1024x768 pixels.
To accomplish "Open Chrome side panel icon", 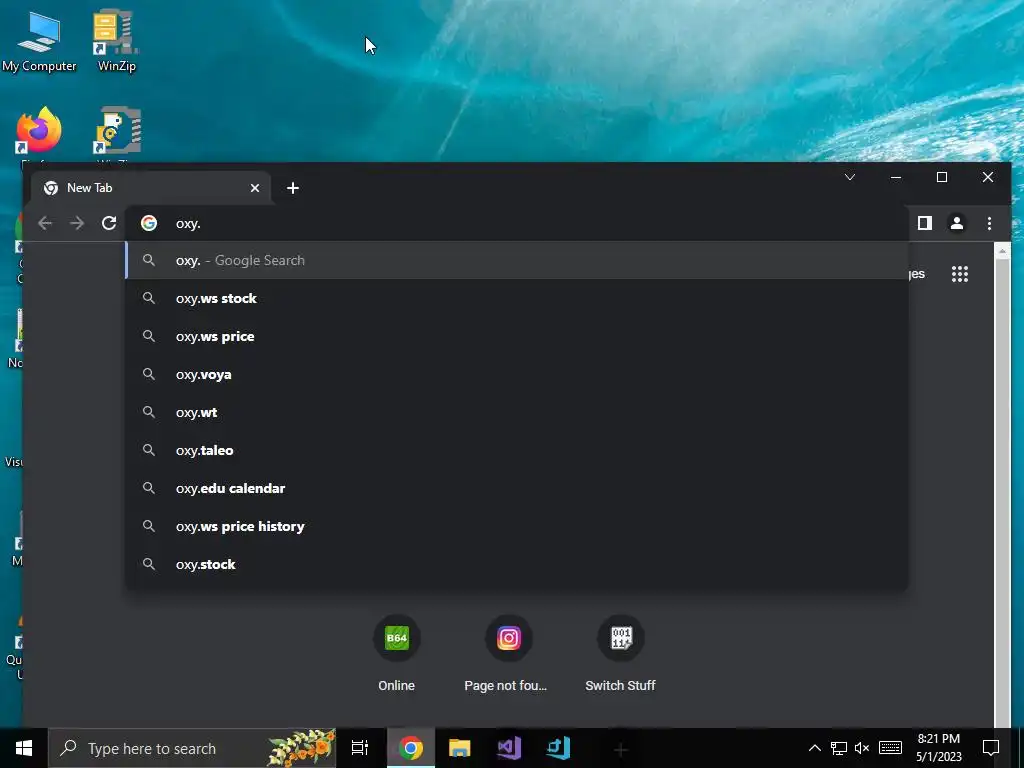I will click(925, 223).
